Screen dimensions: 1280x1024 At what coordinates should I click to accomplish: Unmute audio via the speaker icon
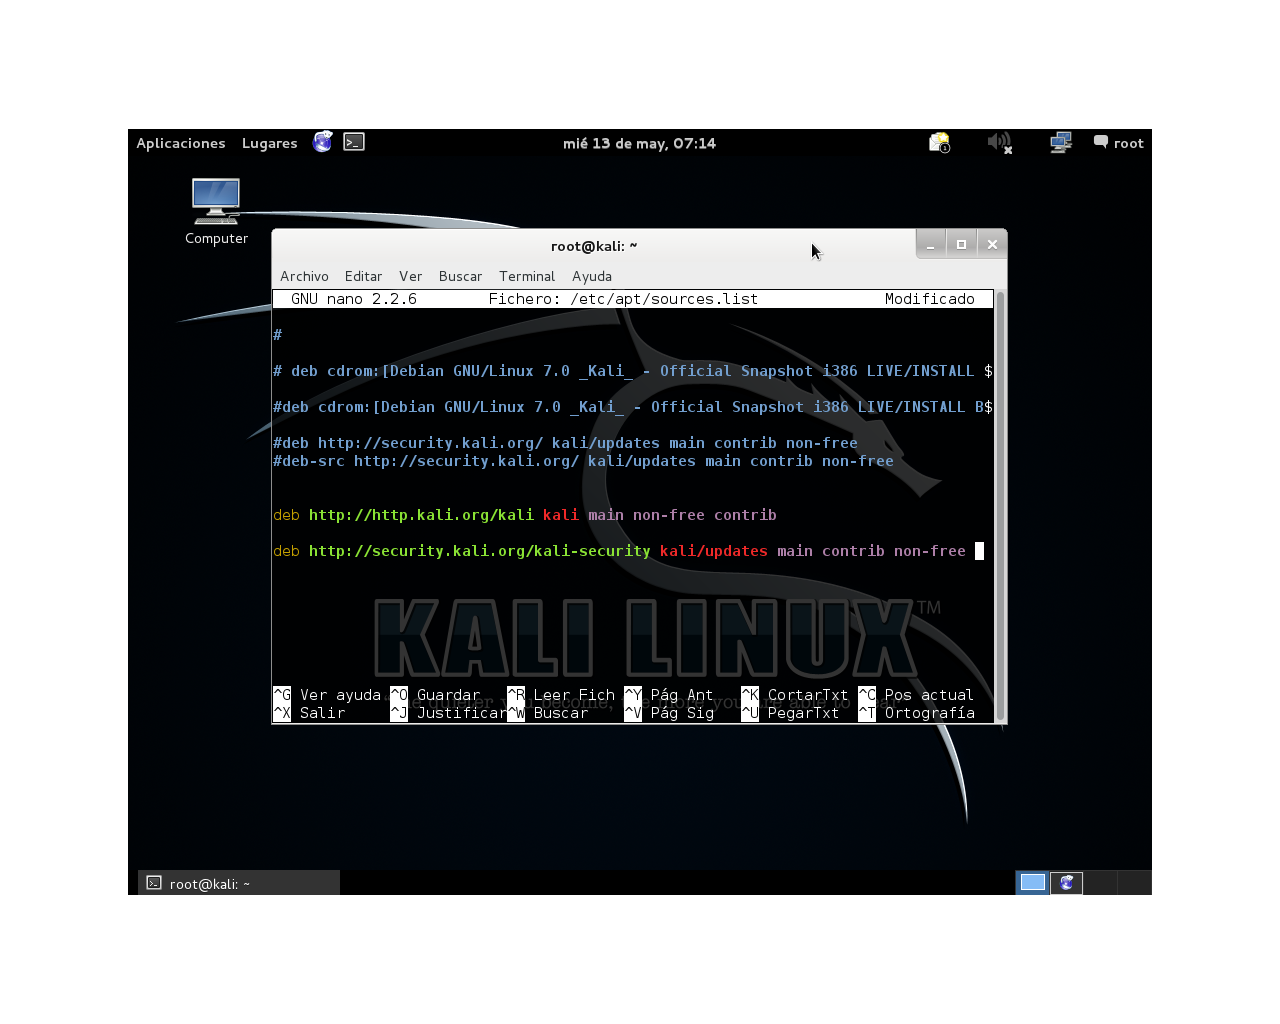tap(998, 141)
